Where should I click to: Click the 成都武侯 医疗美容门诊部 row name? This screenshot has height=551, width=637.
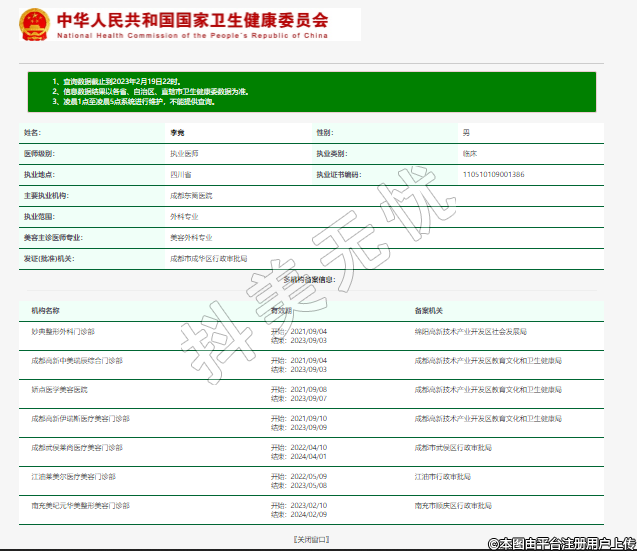pyautogui.click(x=77, y=448)
